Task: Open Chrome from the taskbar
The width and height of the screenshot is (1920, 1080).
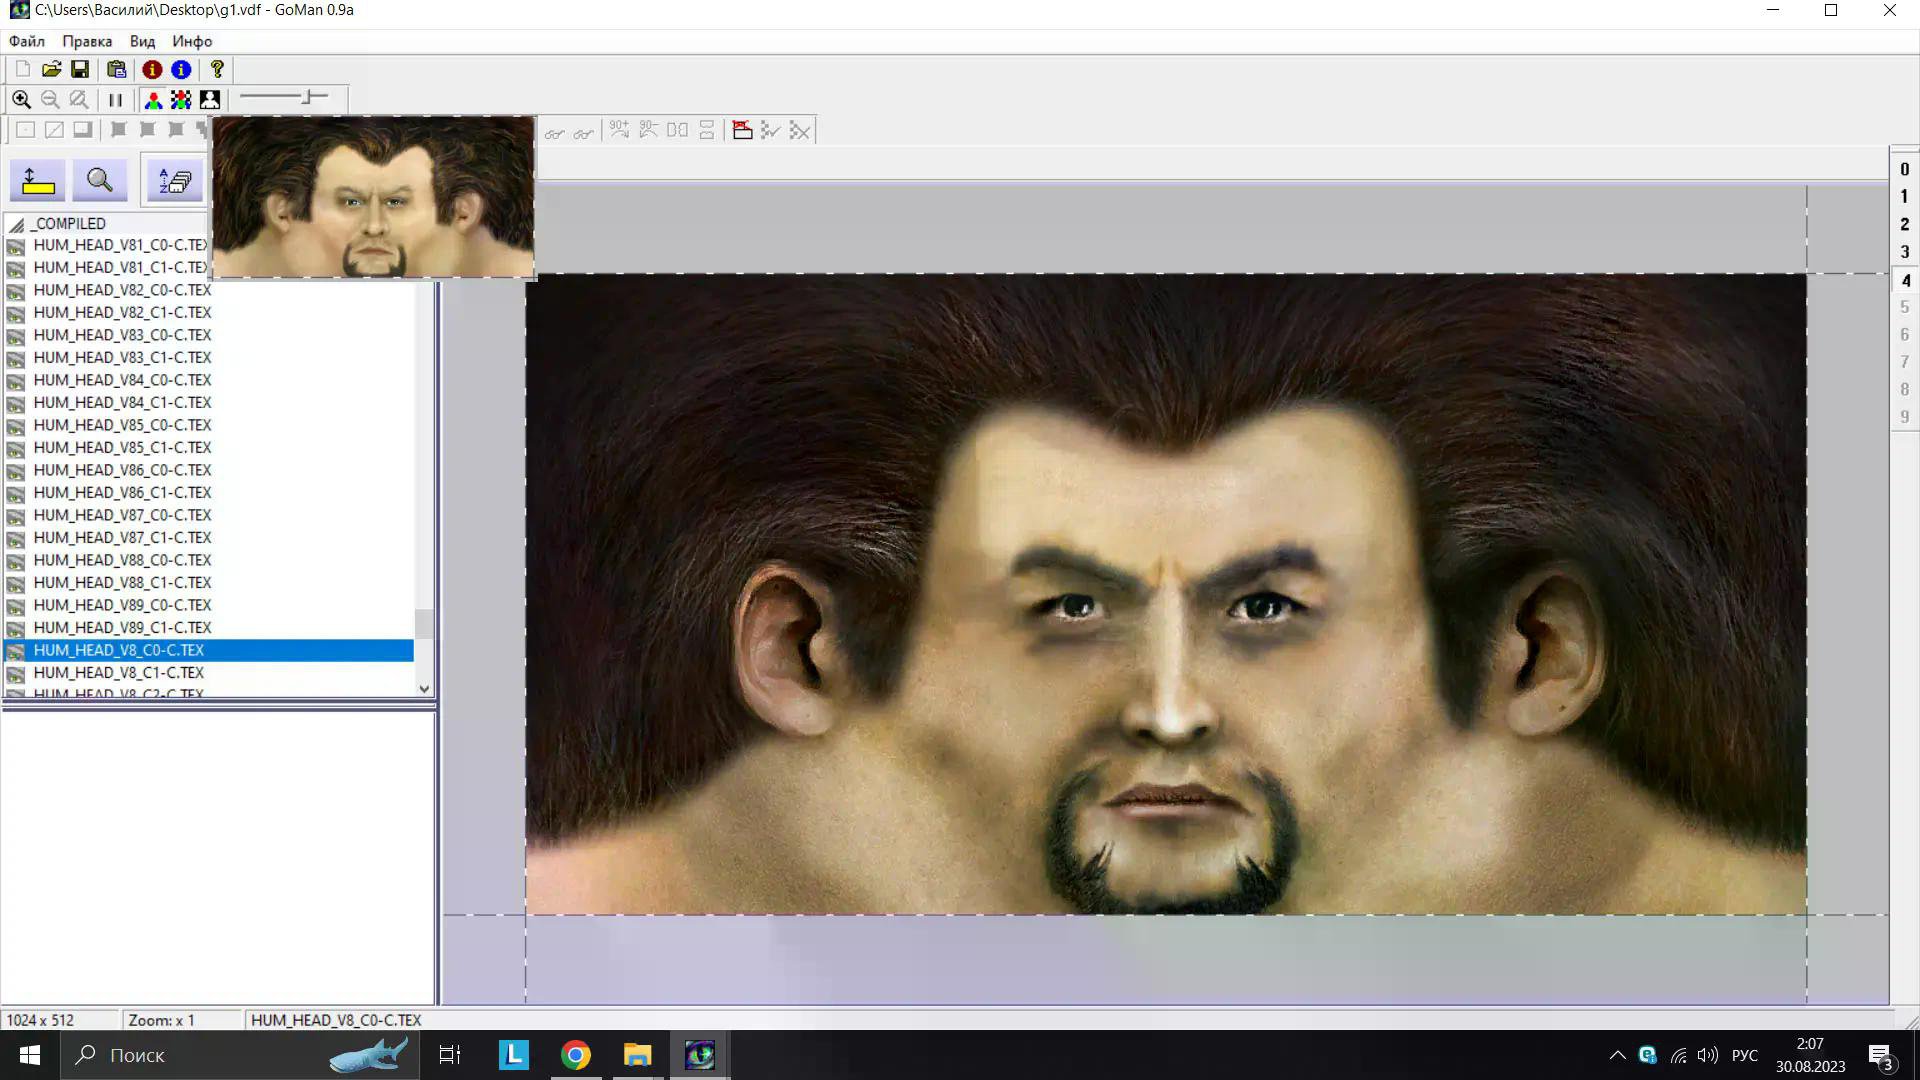Action: click(576, 1055)
